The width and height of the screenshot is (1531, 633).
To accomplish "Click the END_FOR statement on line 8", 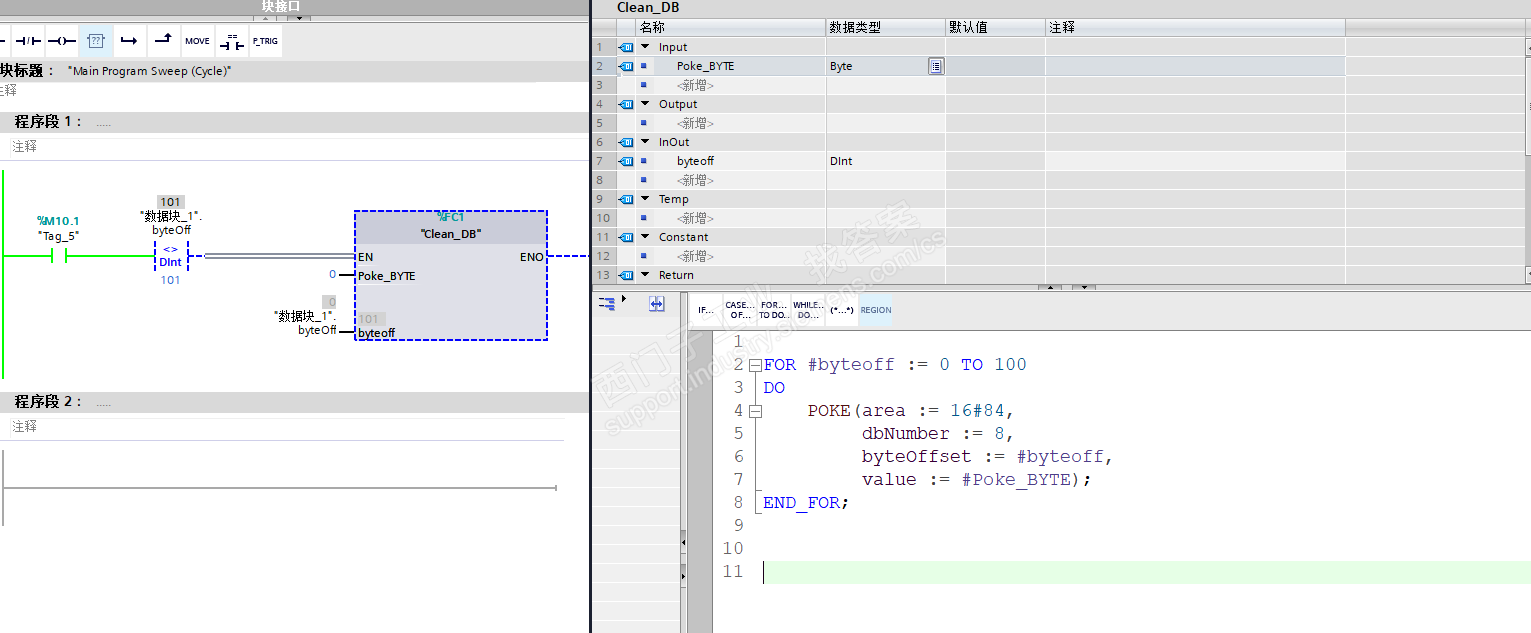I will pos(805,503).
